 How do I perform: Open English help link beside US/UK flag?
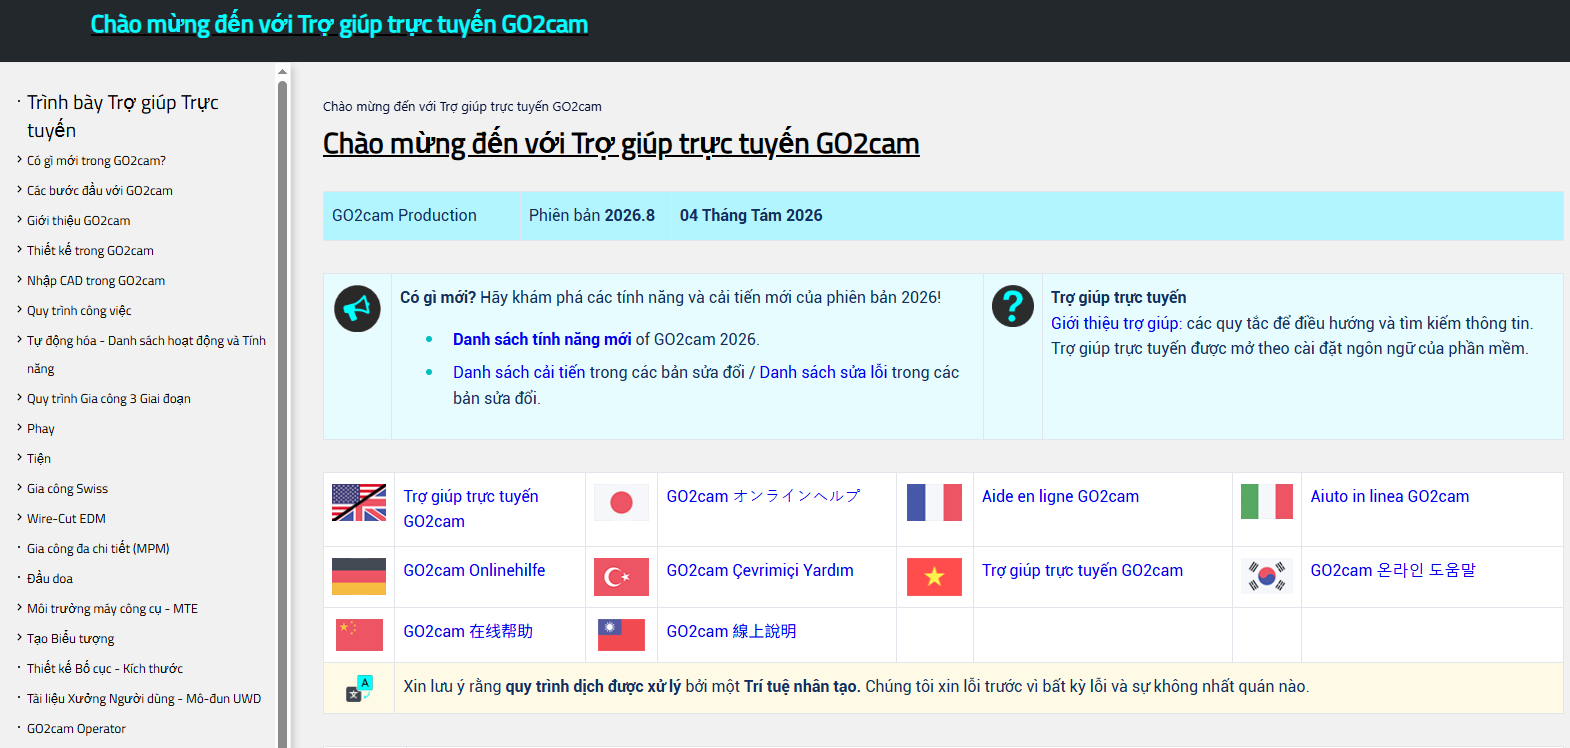pyautogui.click(x=471, y=509)
